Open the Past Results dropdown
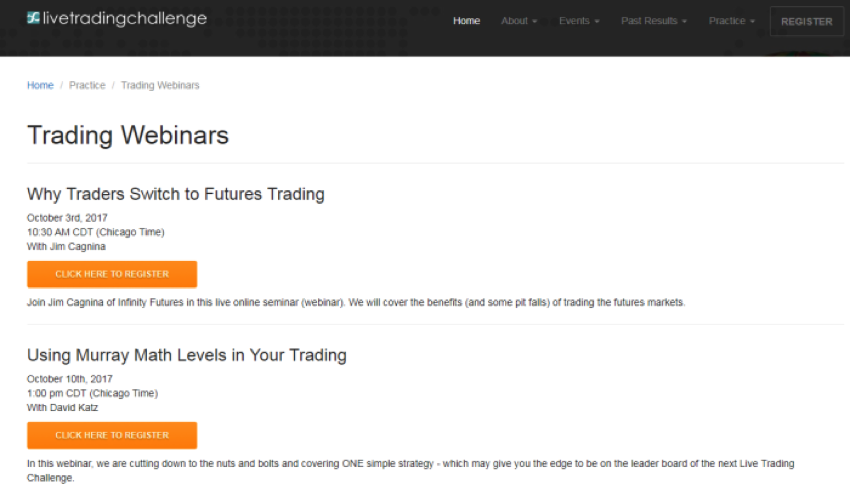Image resolution: width=850 pixels, height=499 pixels. tap(654, 21)
